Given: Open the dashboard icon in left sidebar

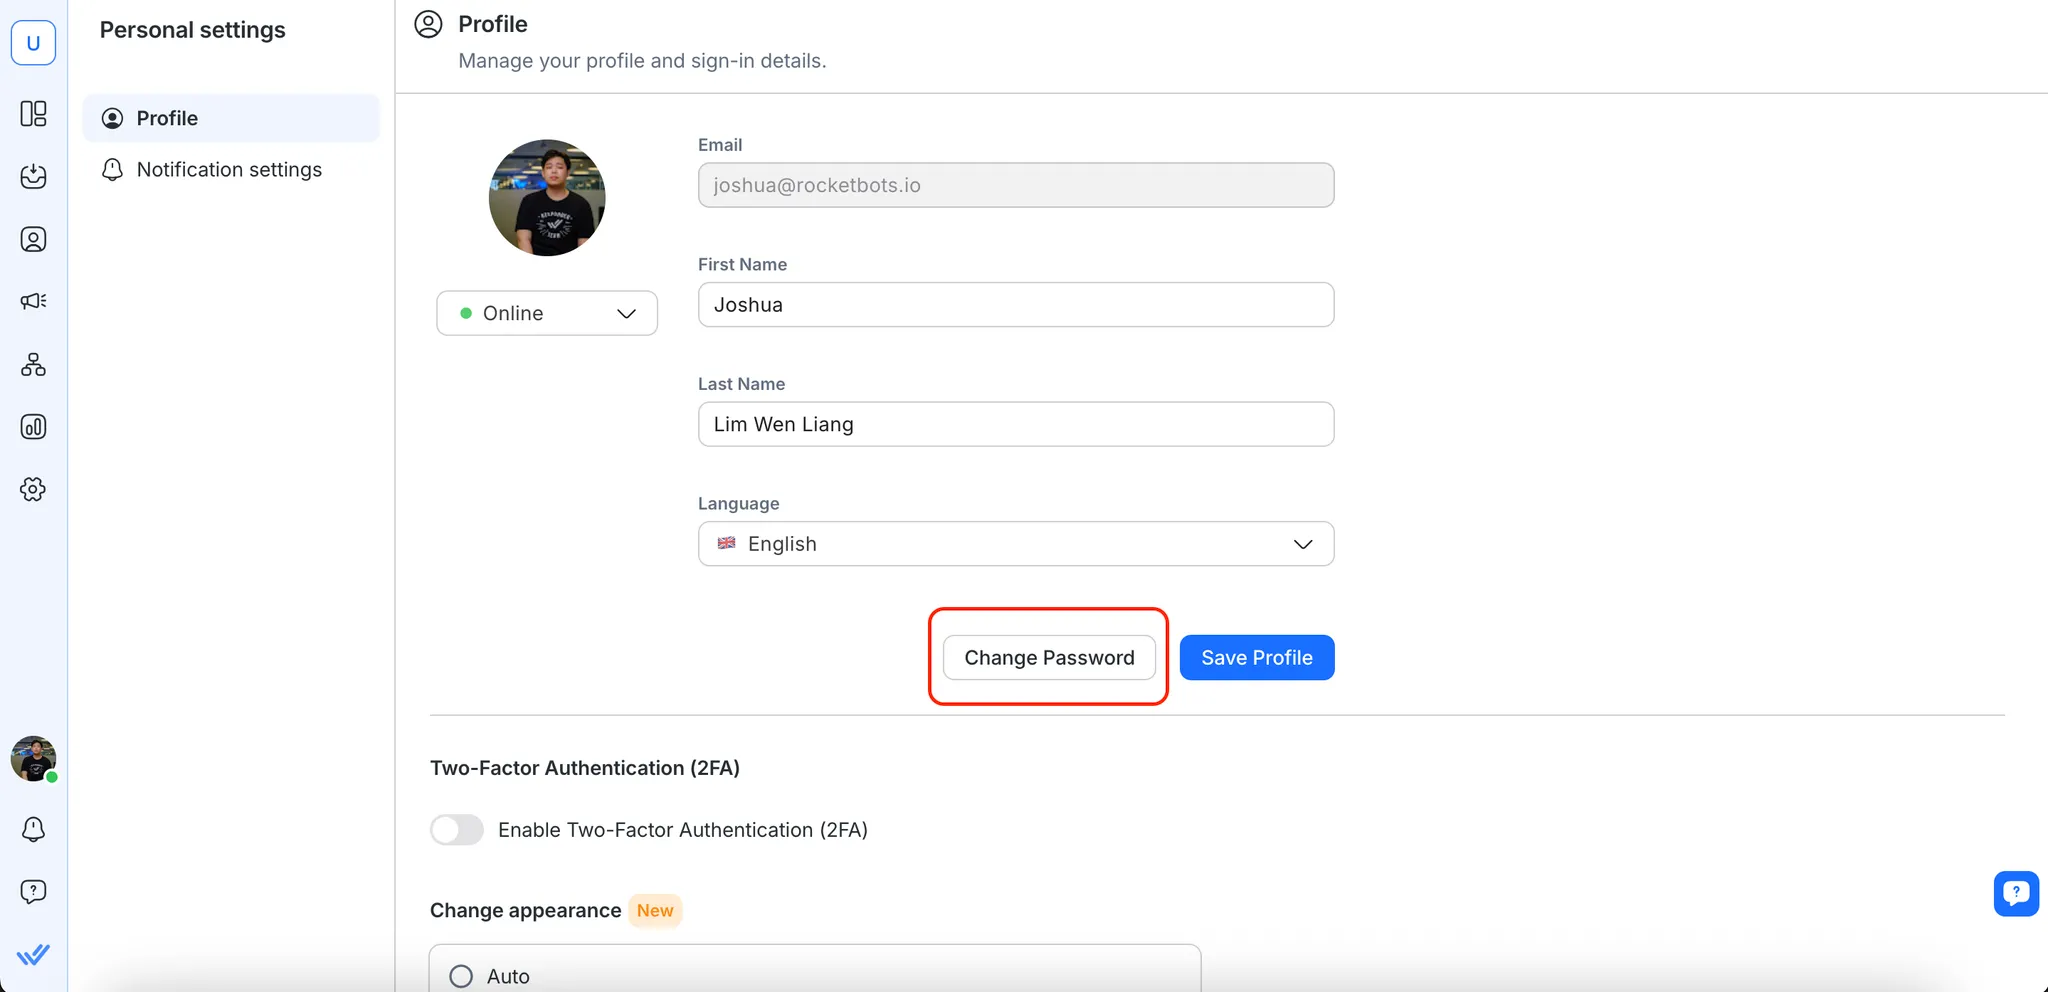Looking at the screenshot, I should [x=33, y=114].
